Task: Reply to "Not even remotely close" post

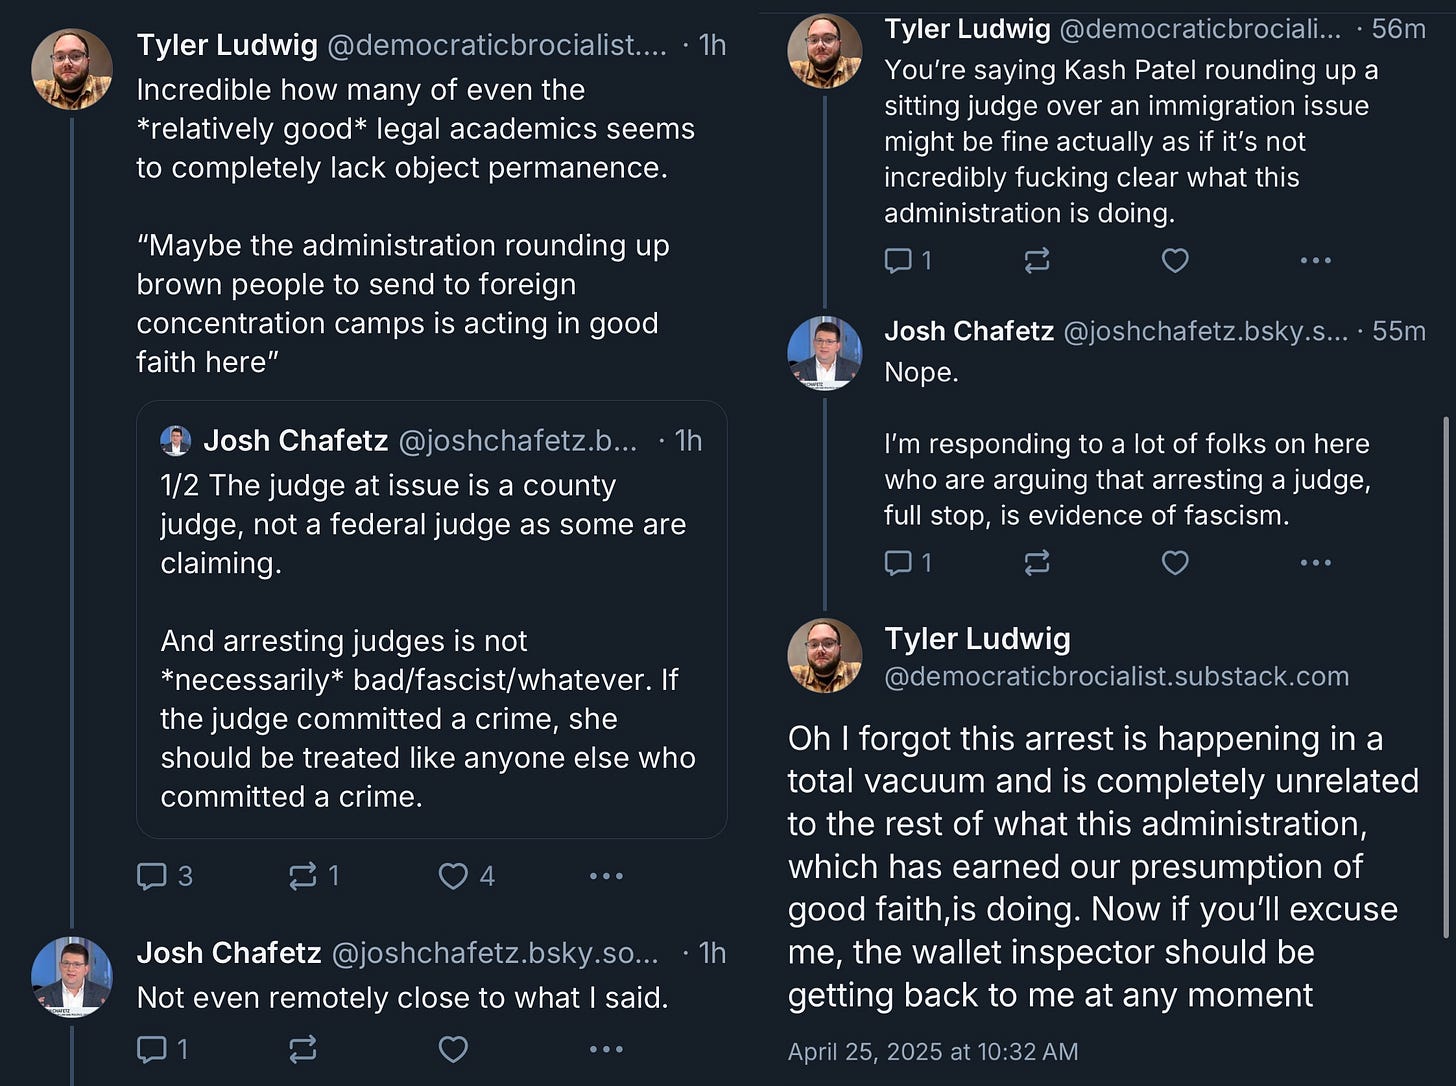Action: point(152,1049)
